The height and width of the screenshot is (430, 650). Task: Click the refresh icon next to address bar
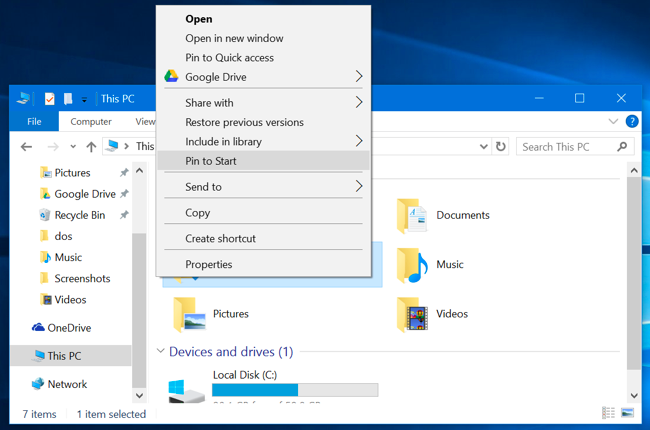(501, 146)
